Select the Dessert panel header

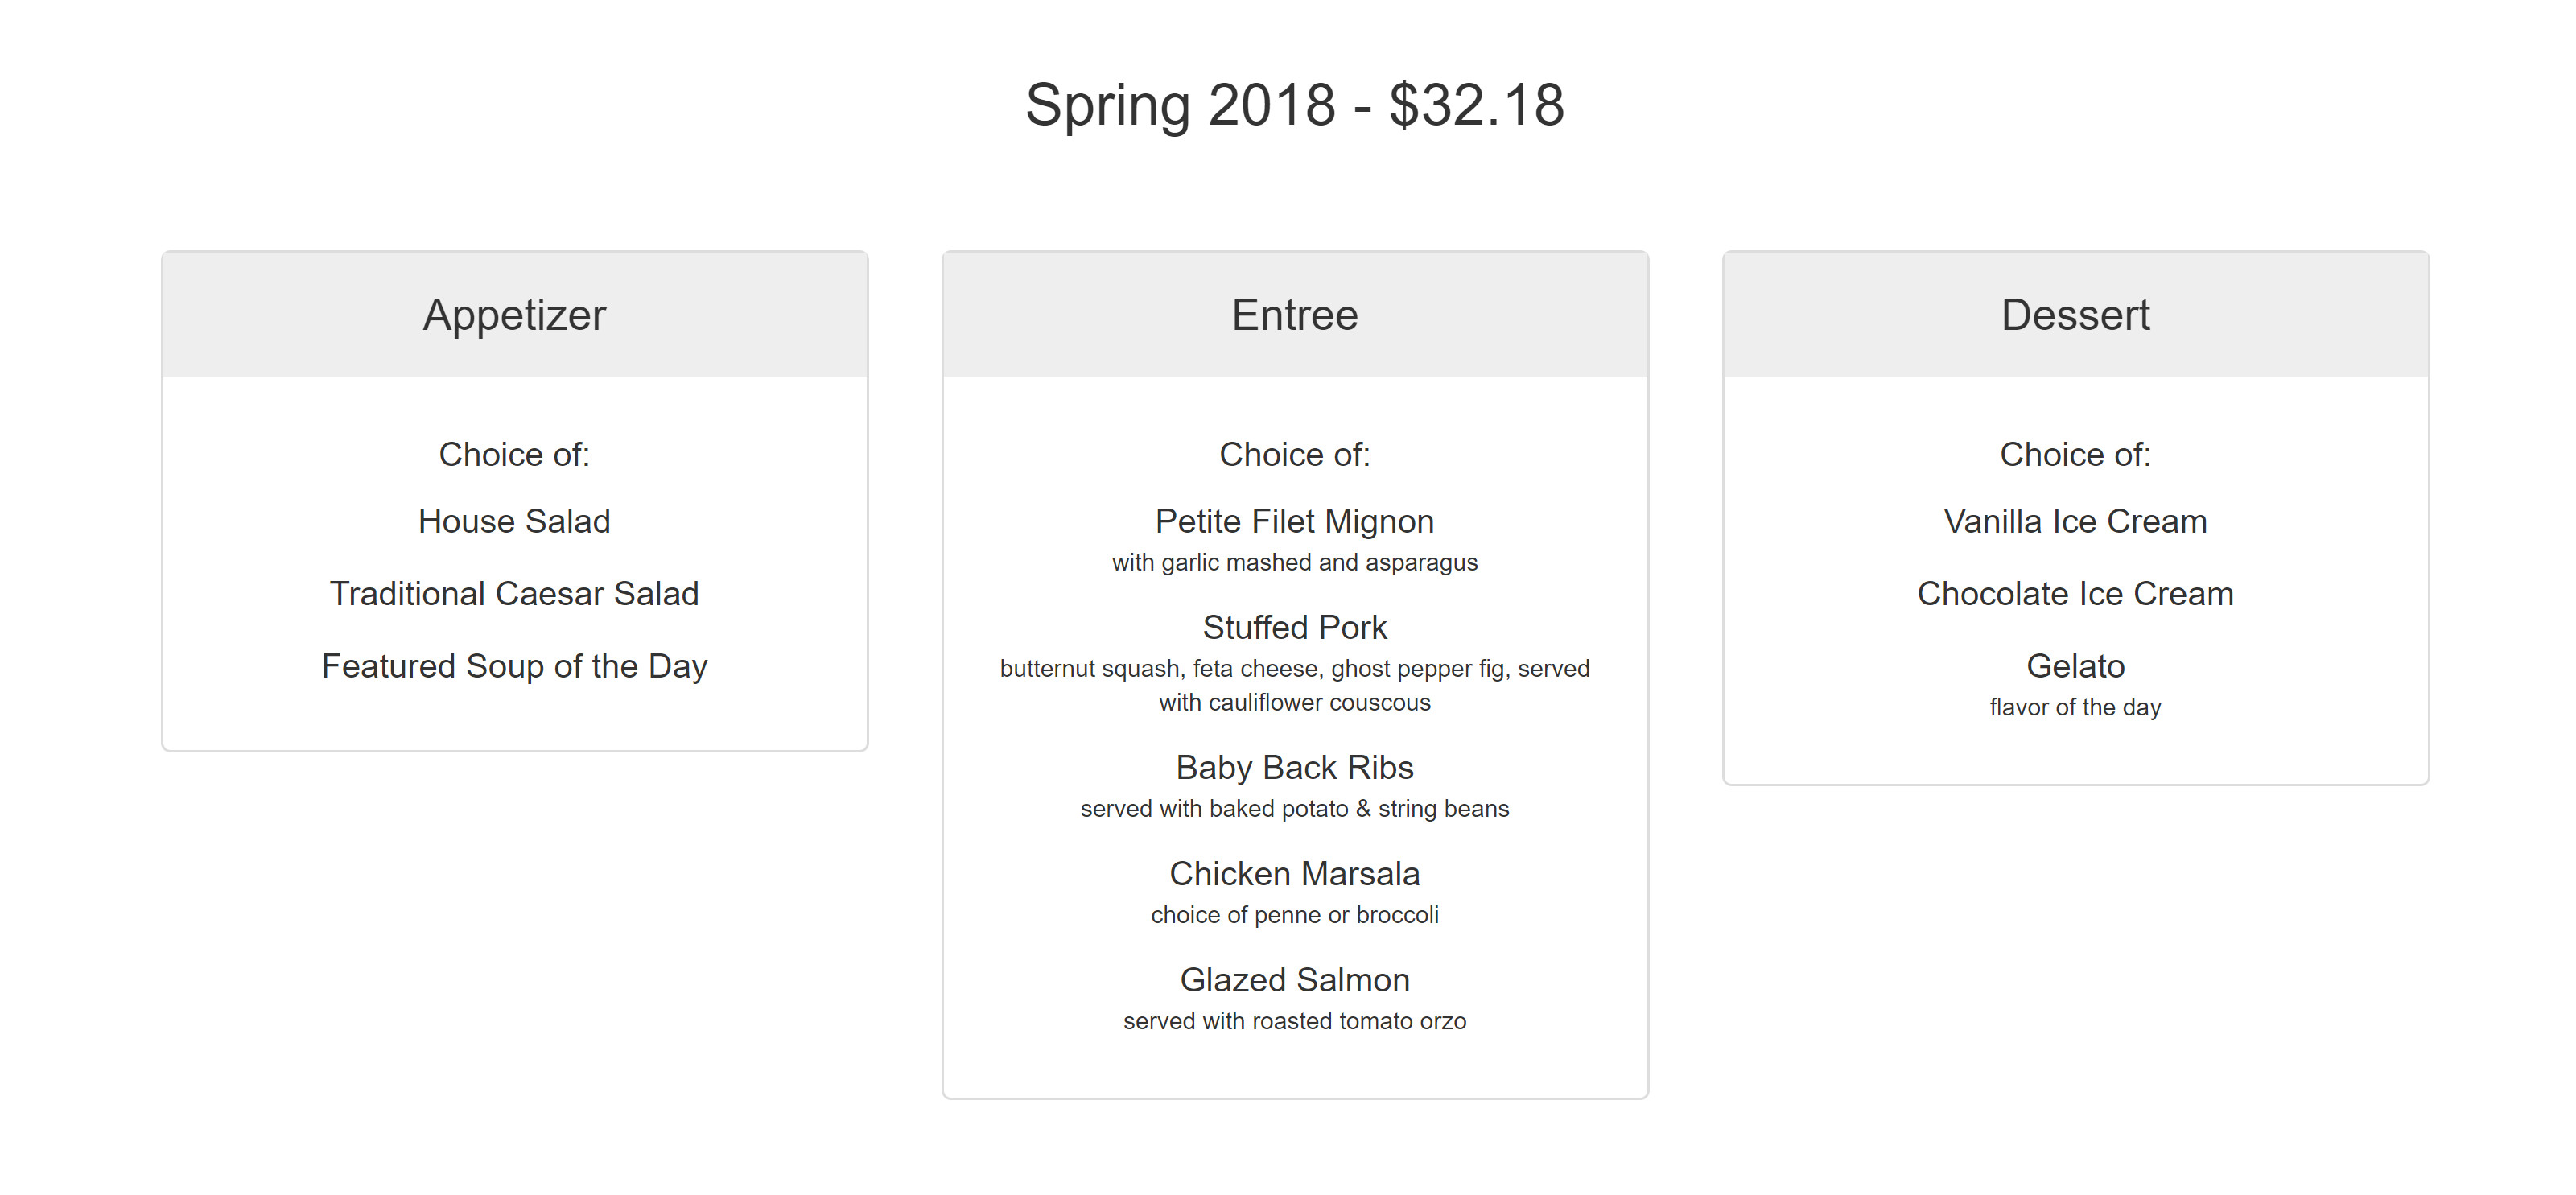point(2075,315)
